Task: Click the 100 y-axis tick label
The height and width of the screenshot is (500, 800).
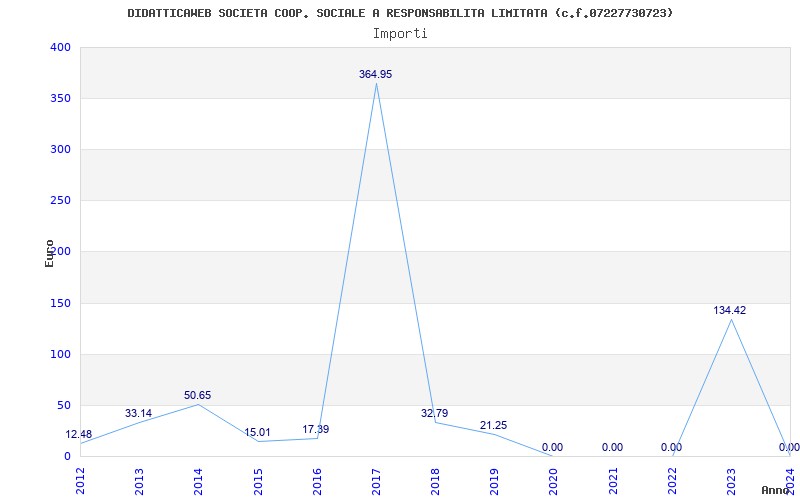Action: 60,355
